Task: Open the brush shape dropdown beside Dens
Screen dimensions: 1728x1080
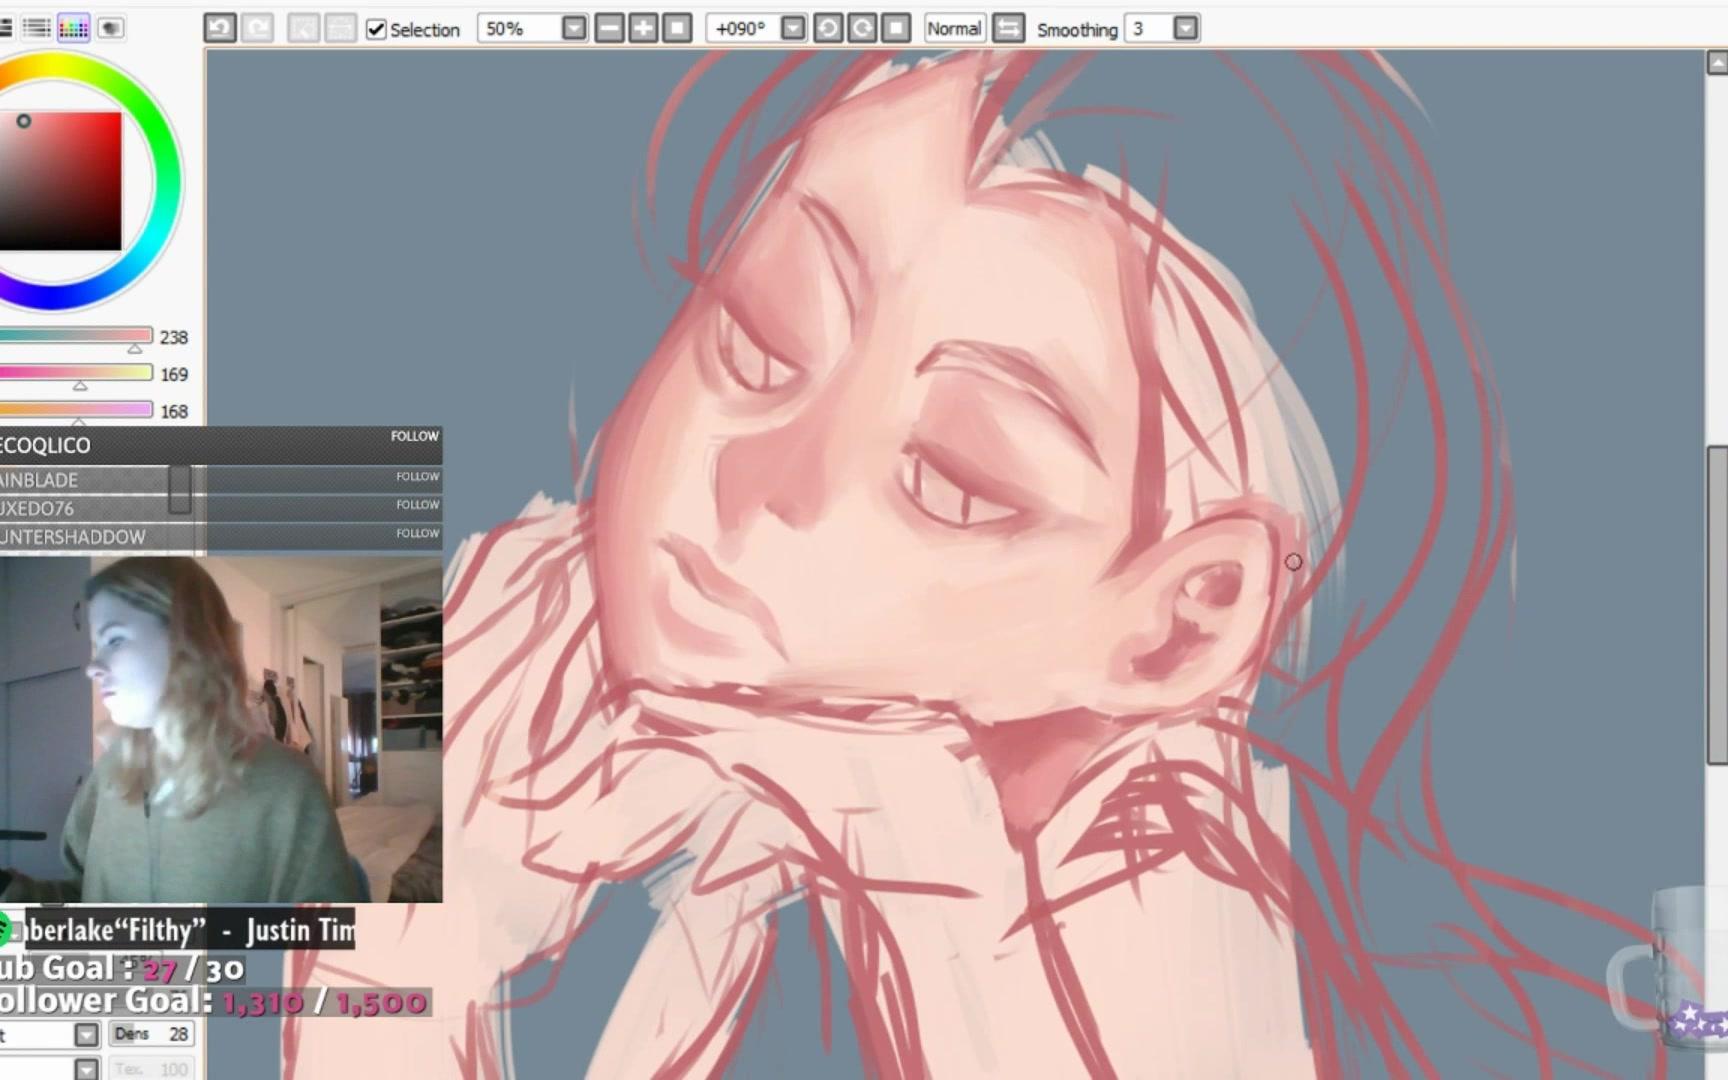Action: point(87,1034)
